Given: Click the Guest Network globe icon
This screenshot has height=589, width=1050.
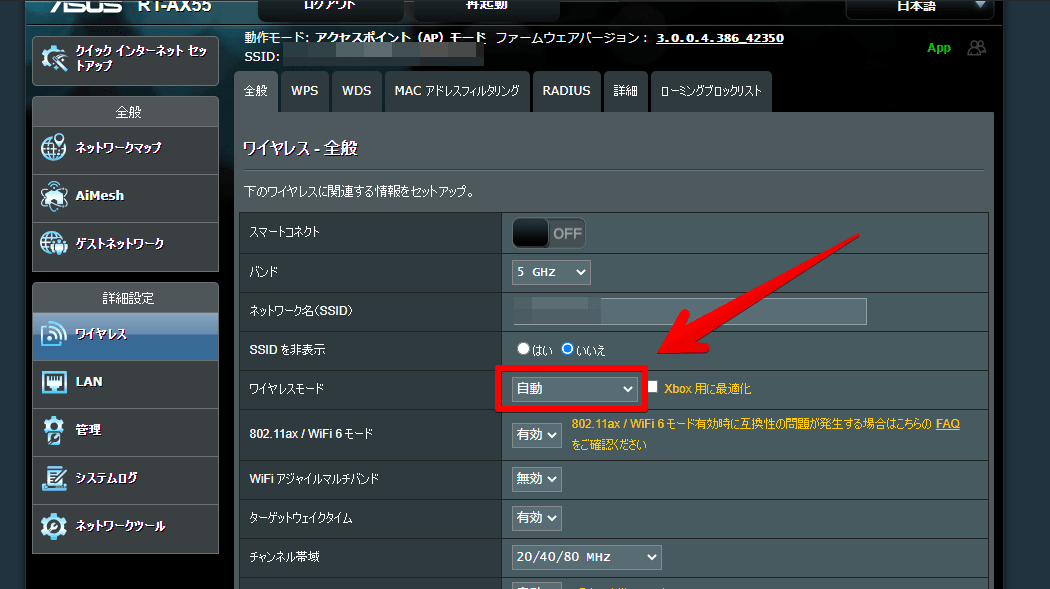Looking at the screenshot, I should click(54, 244).
